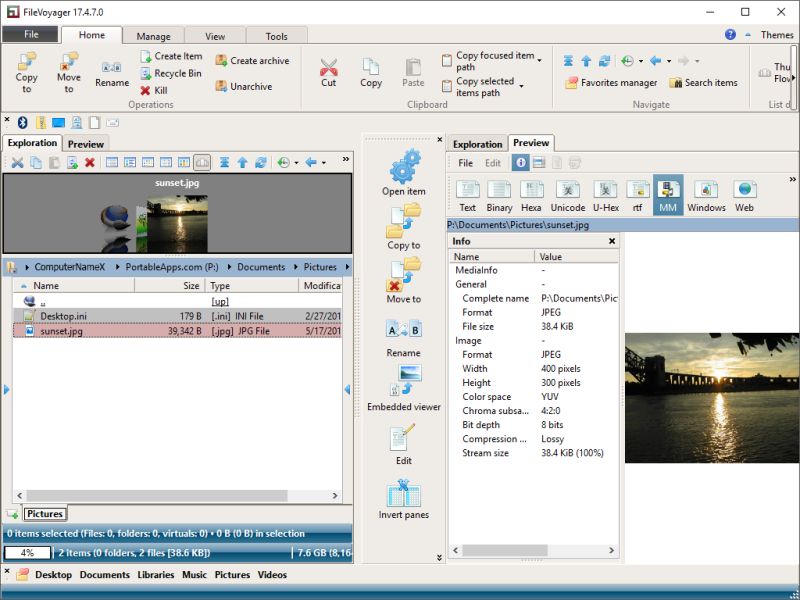Toggle the Bluetooth icon in the quick bar

[x=23, y=121]
